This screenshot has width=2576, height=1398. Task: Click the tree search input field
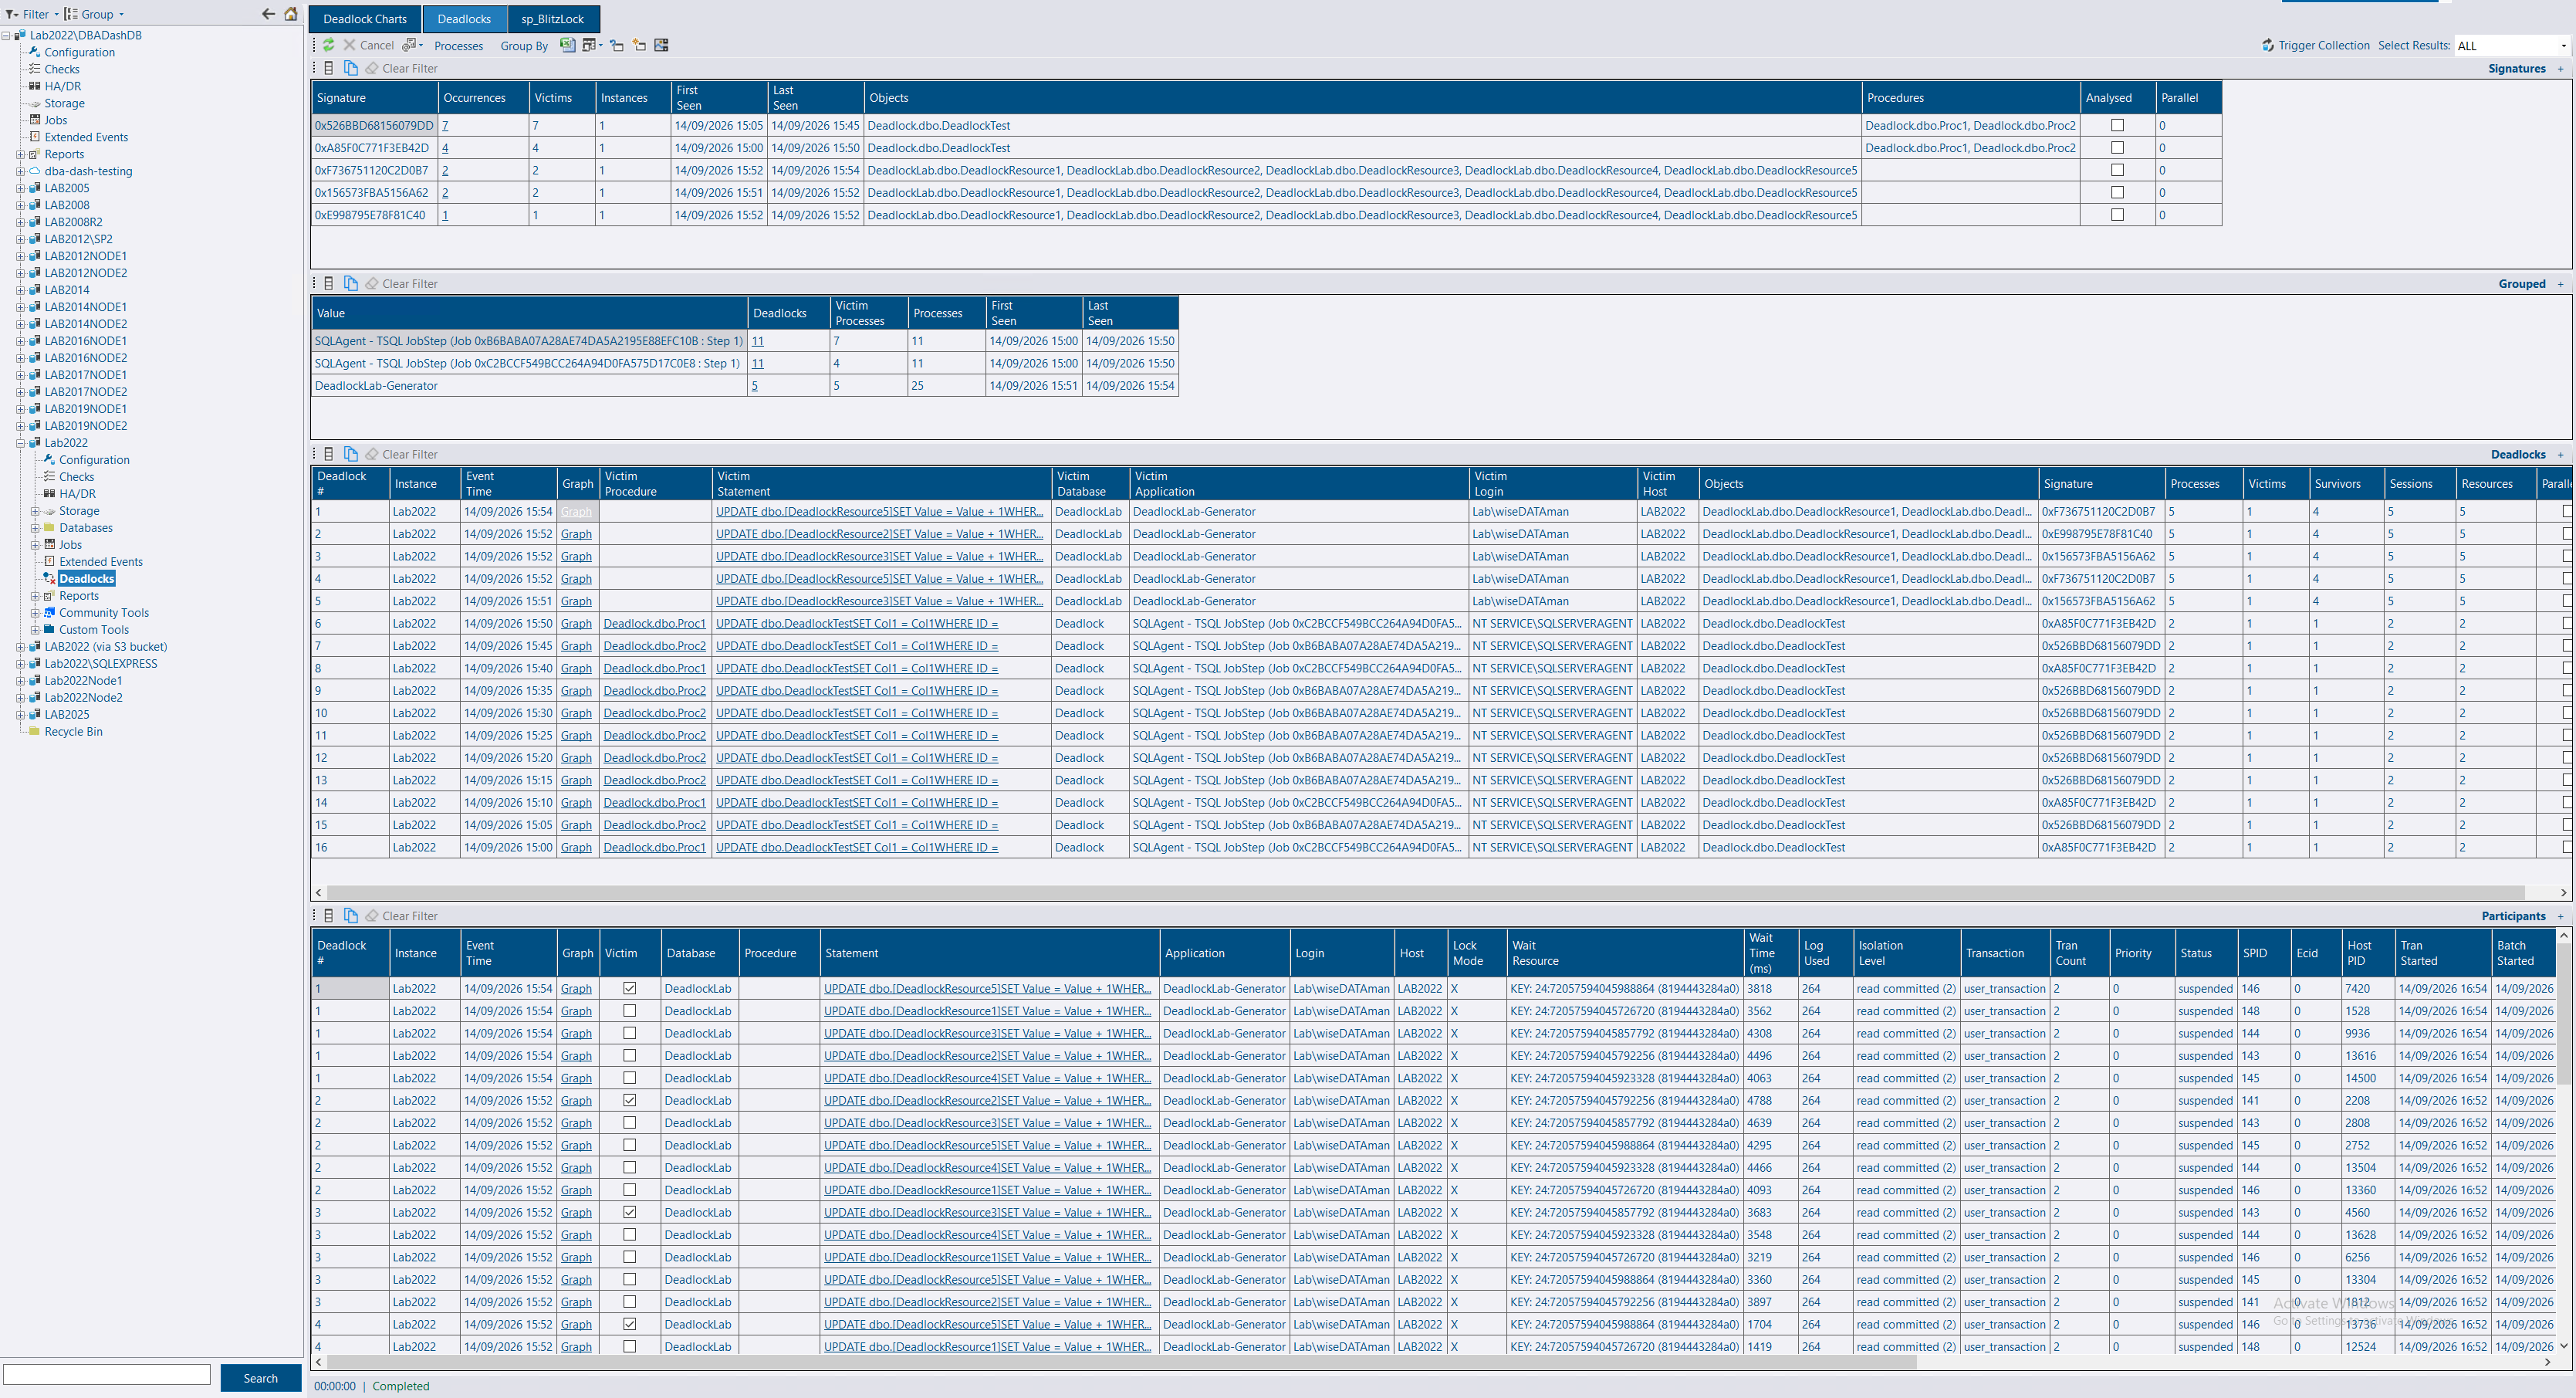click(x=107, y=1375)
